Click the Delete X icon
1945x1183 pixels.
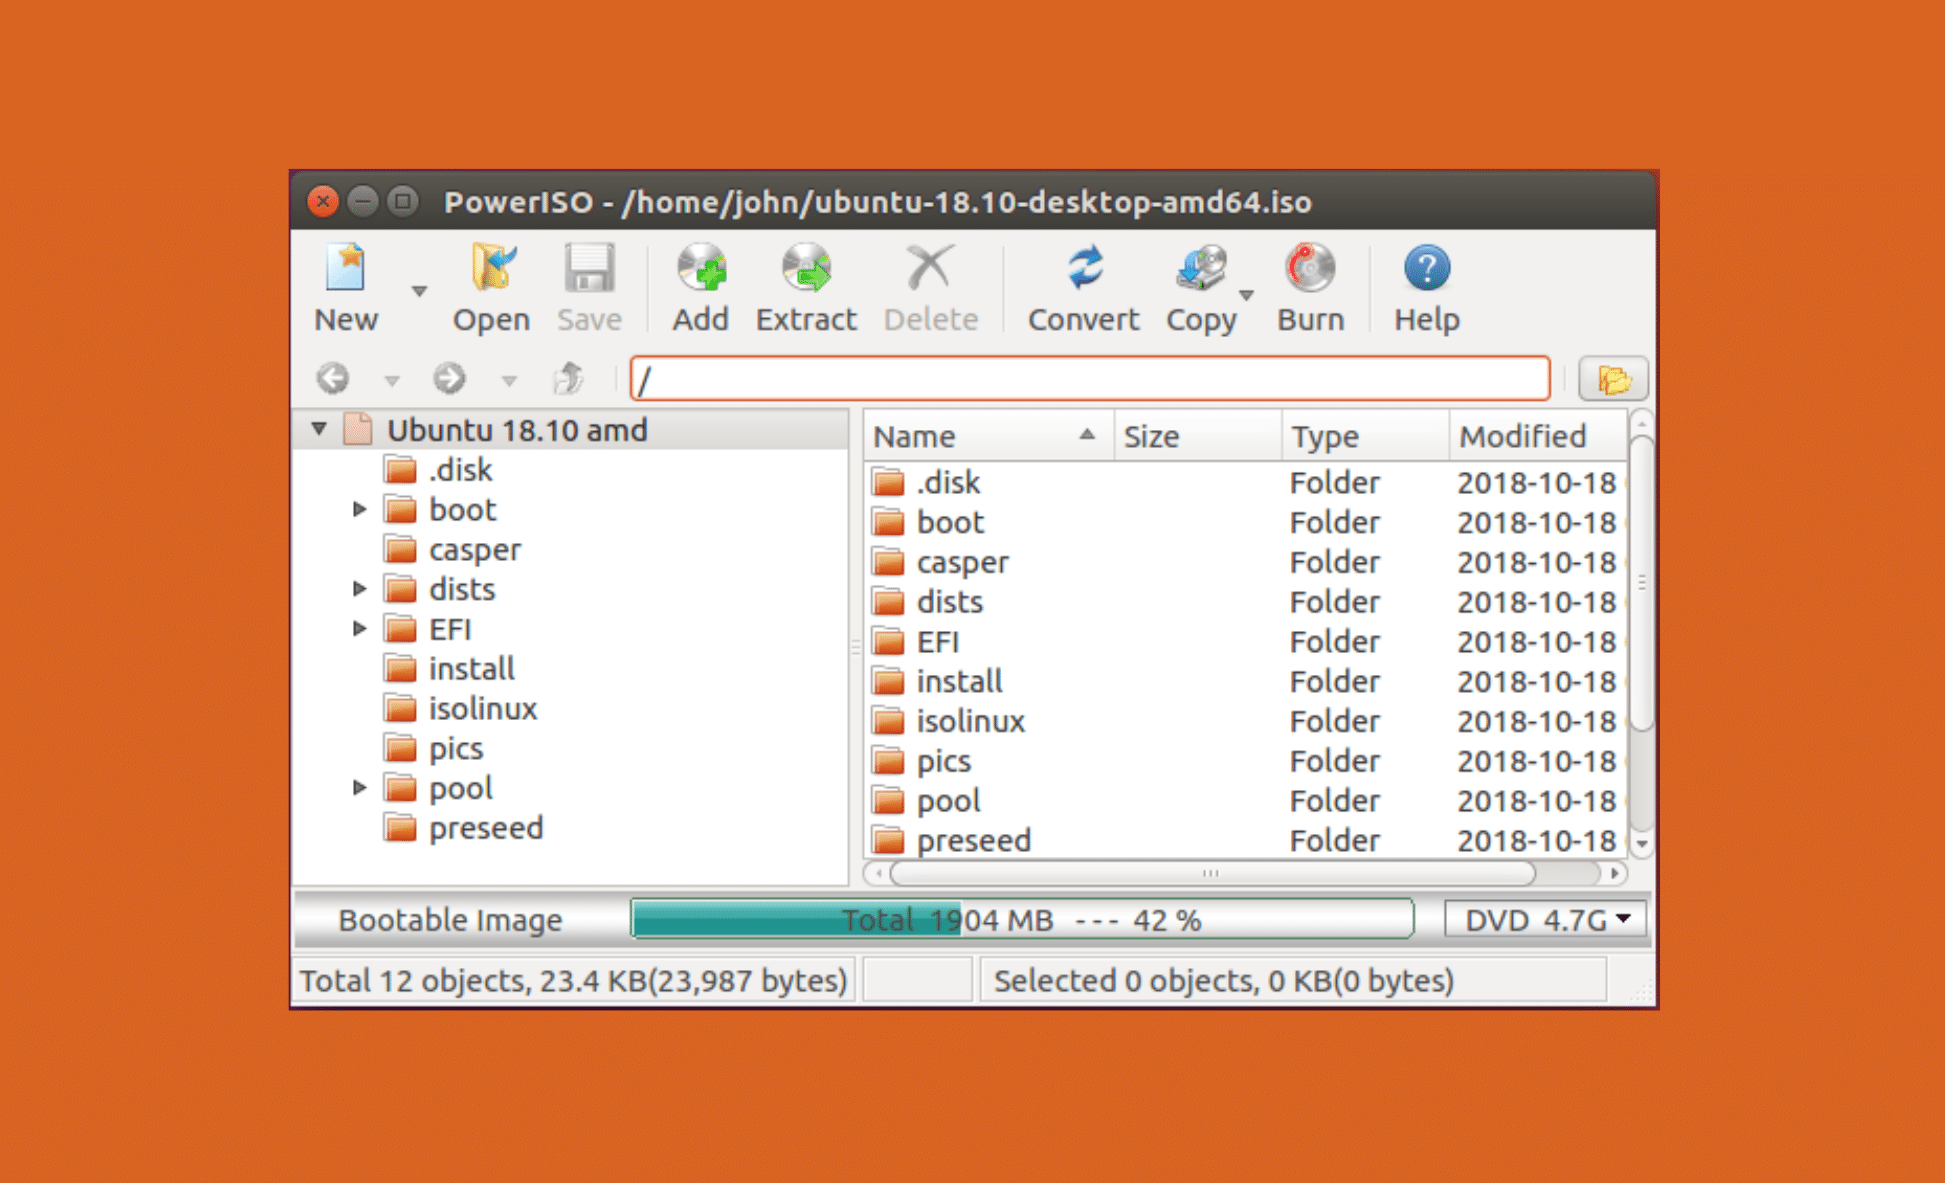click(x=930, y=269)
